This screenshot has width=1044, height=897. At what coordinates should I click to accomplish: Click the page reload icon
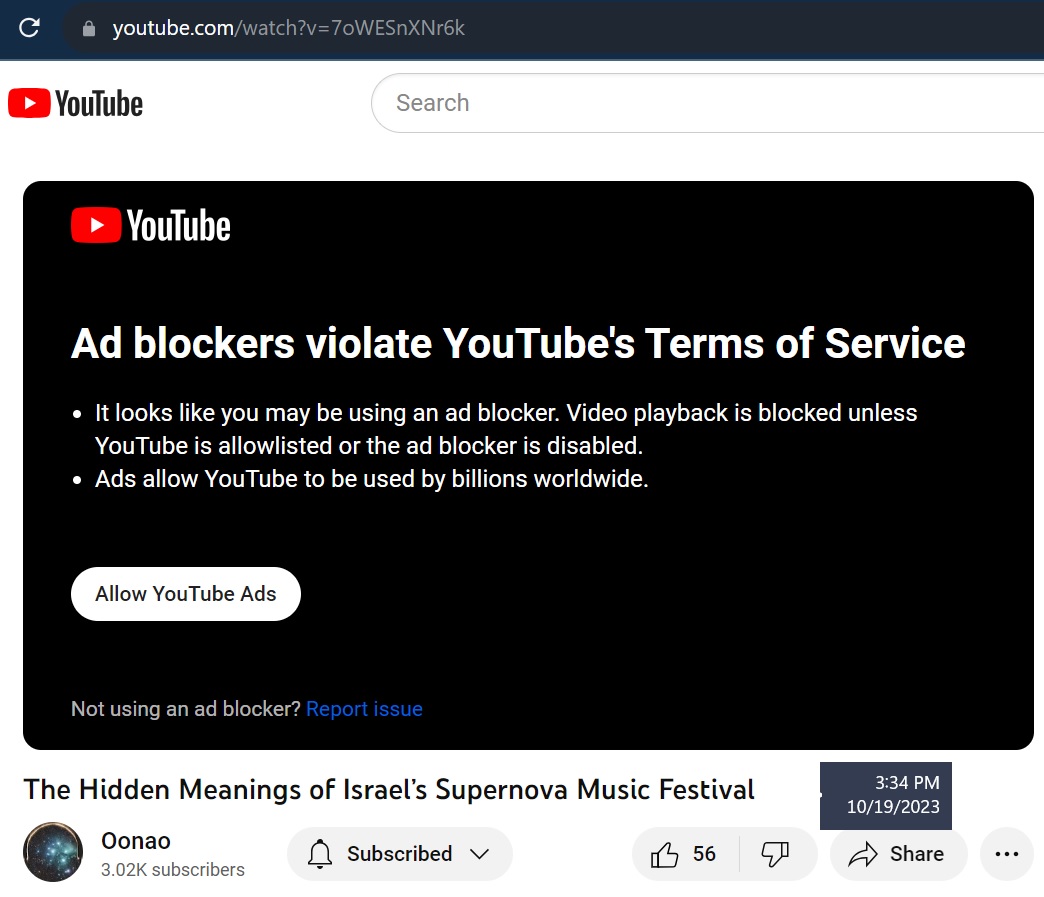28,28
